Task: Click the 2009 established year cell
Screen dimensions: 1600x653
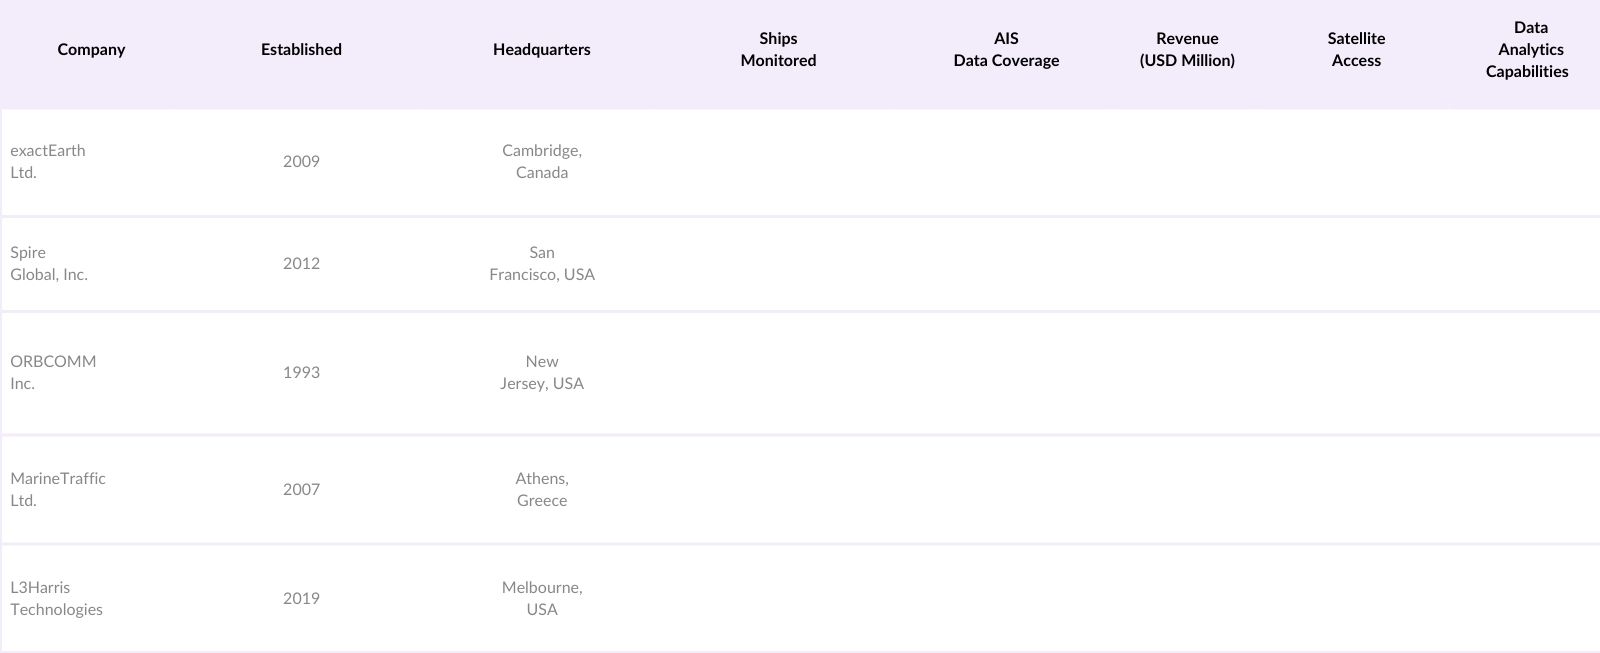Action: point(301,162)
